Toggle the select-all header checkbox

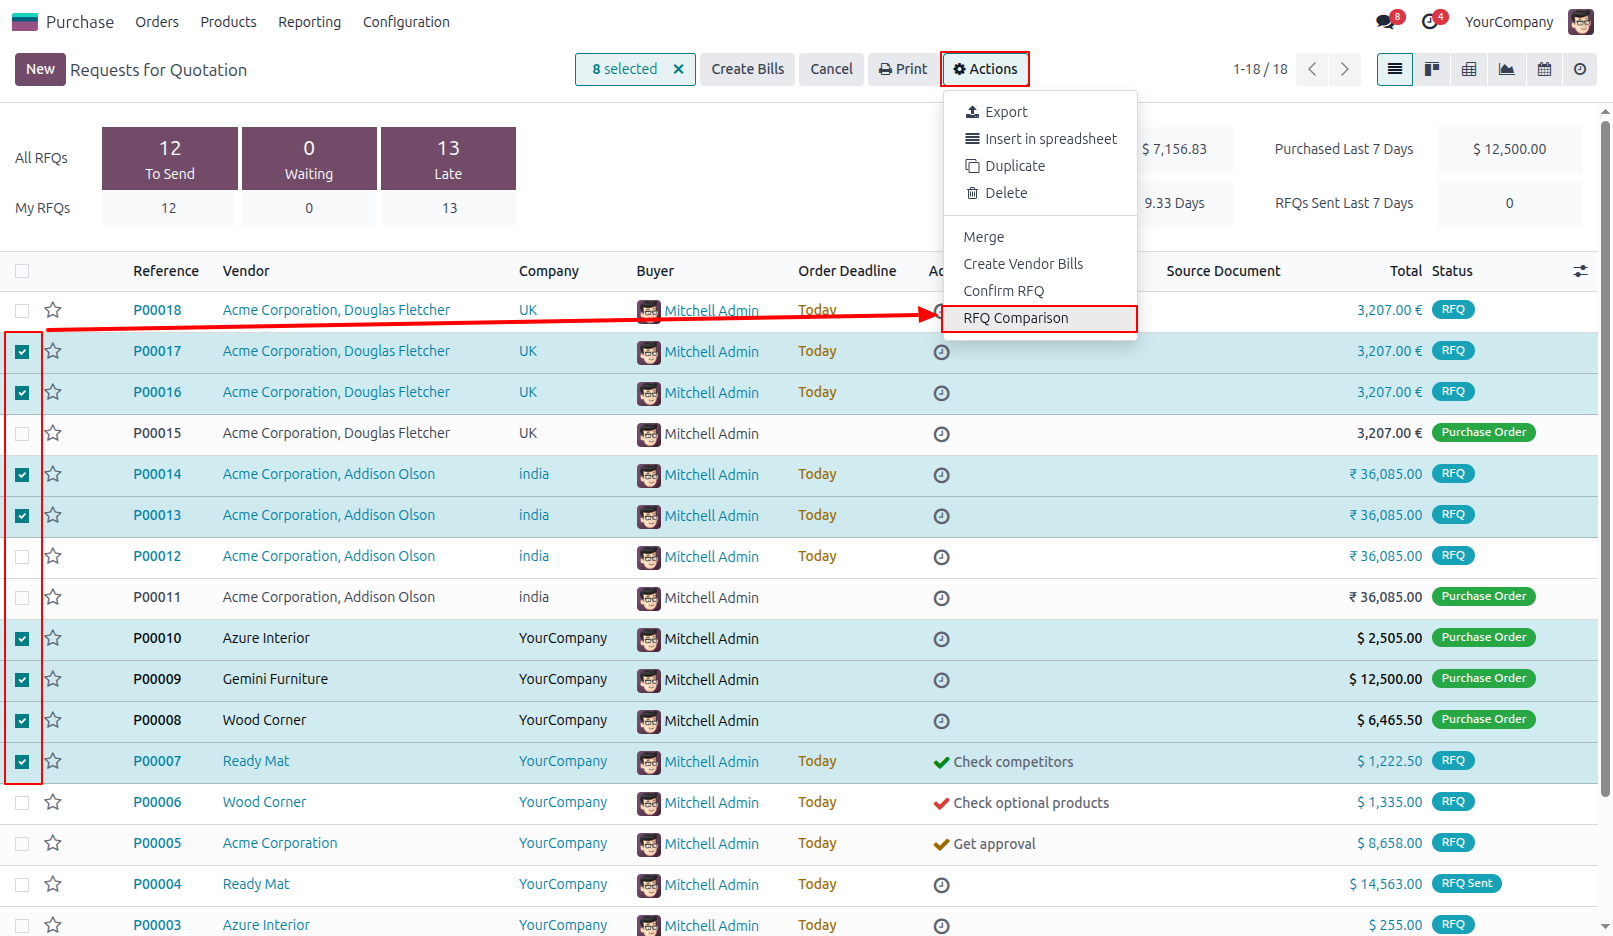point(22,271)
